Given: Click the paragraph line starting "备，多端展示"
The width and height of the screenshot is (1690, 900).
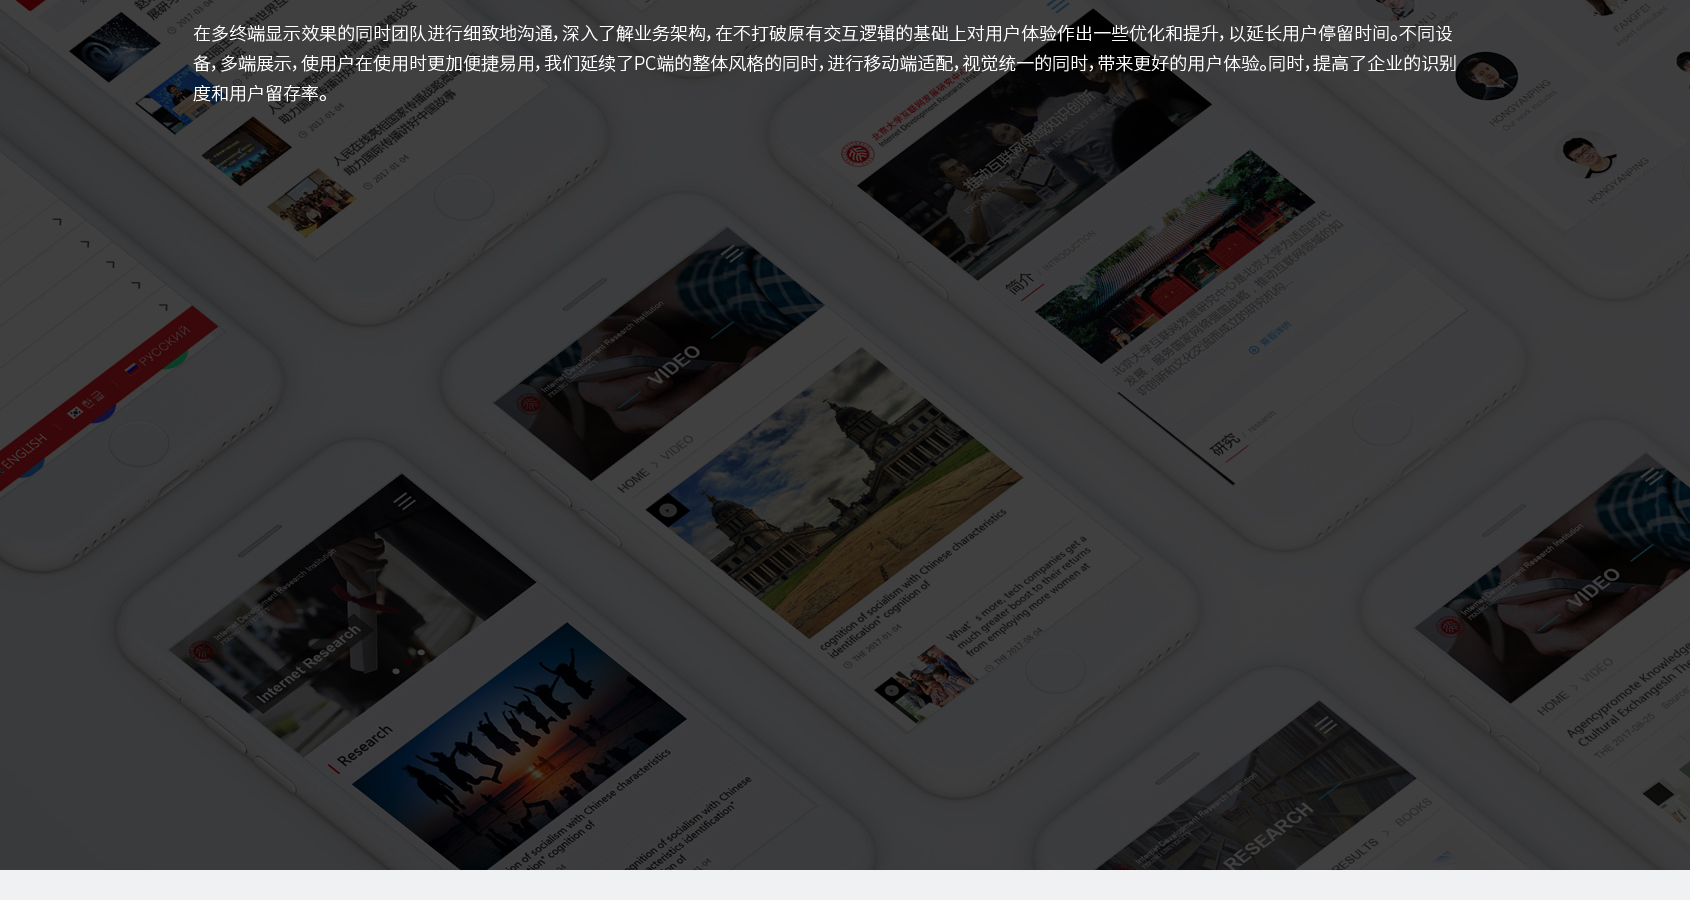Looking at the screenshot, I should coord(824,63).
